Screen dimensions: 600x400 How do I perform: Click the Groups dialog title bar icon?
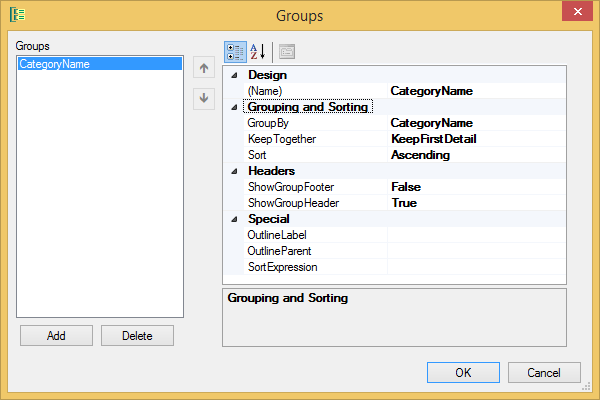17,16
